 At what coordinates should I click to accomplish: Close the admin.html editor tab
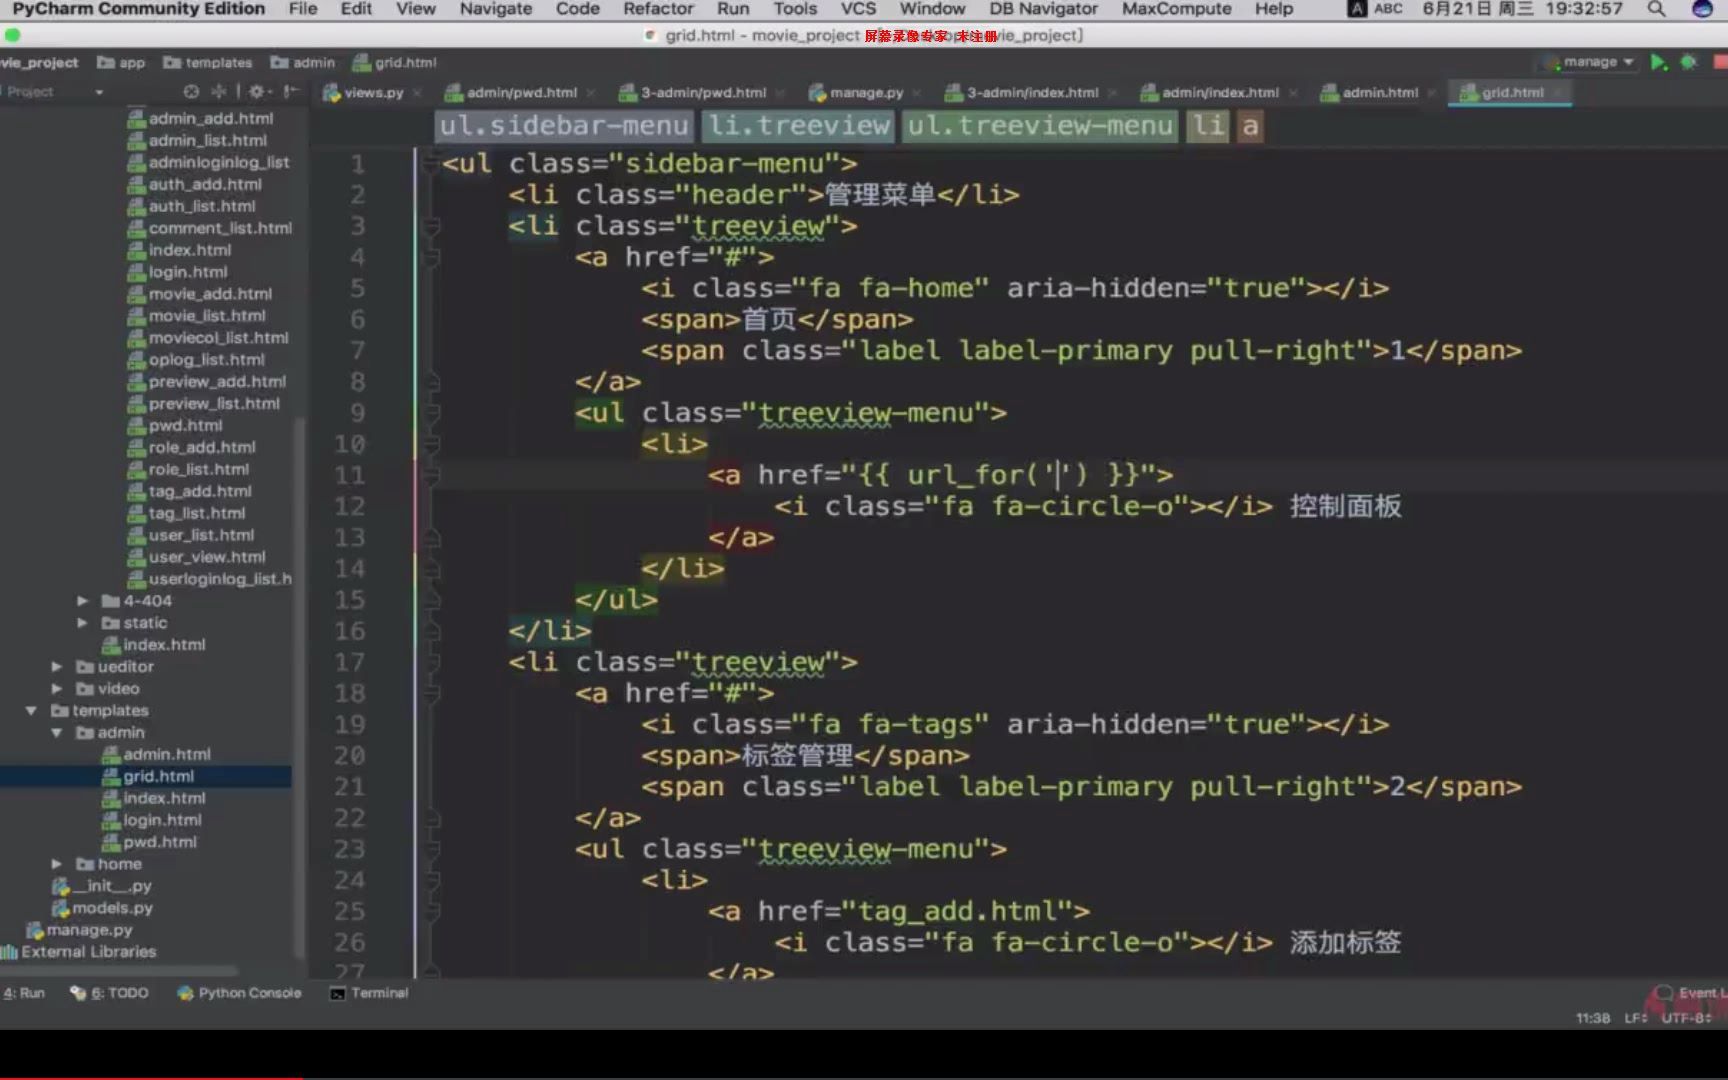coord(1432,93)
